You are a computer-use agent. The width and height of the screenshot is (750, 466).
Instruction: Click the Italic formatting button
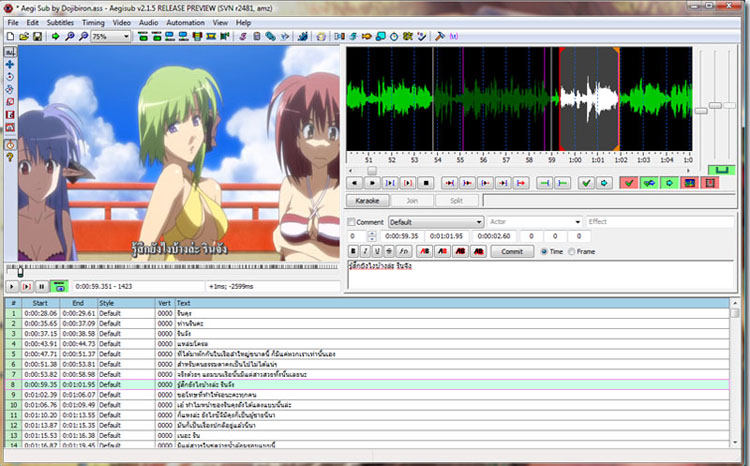[365, 251]
